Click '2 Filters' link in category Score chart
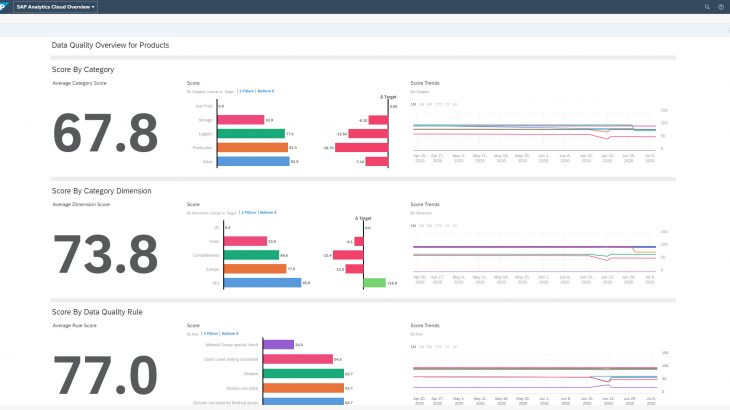The image size is (730, 410). click(246, 91)
